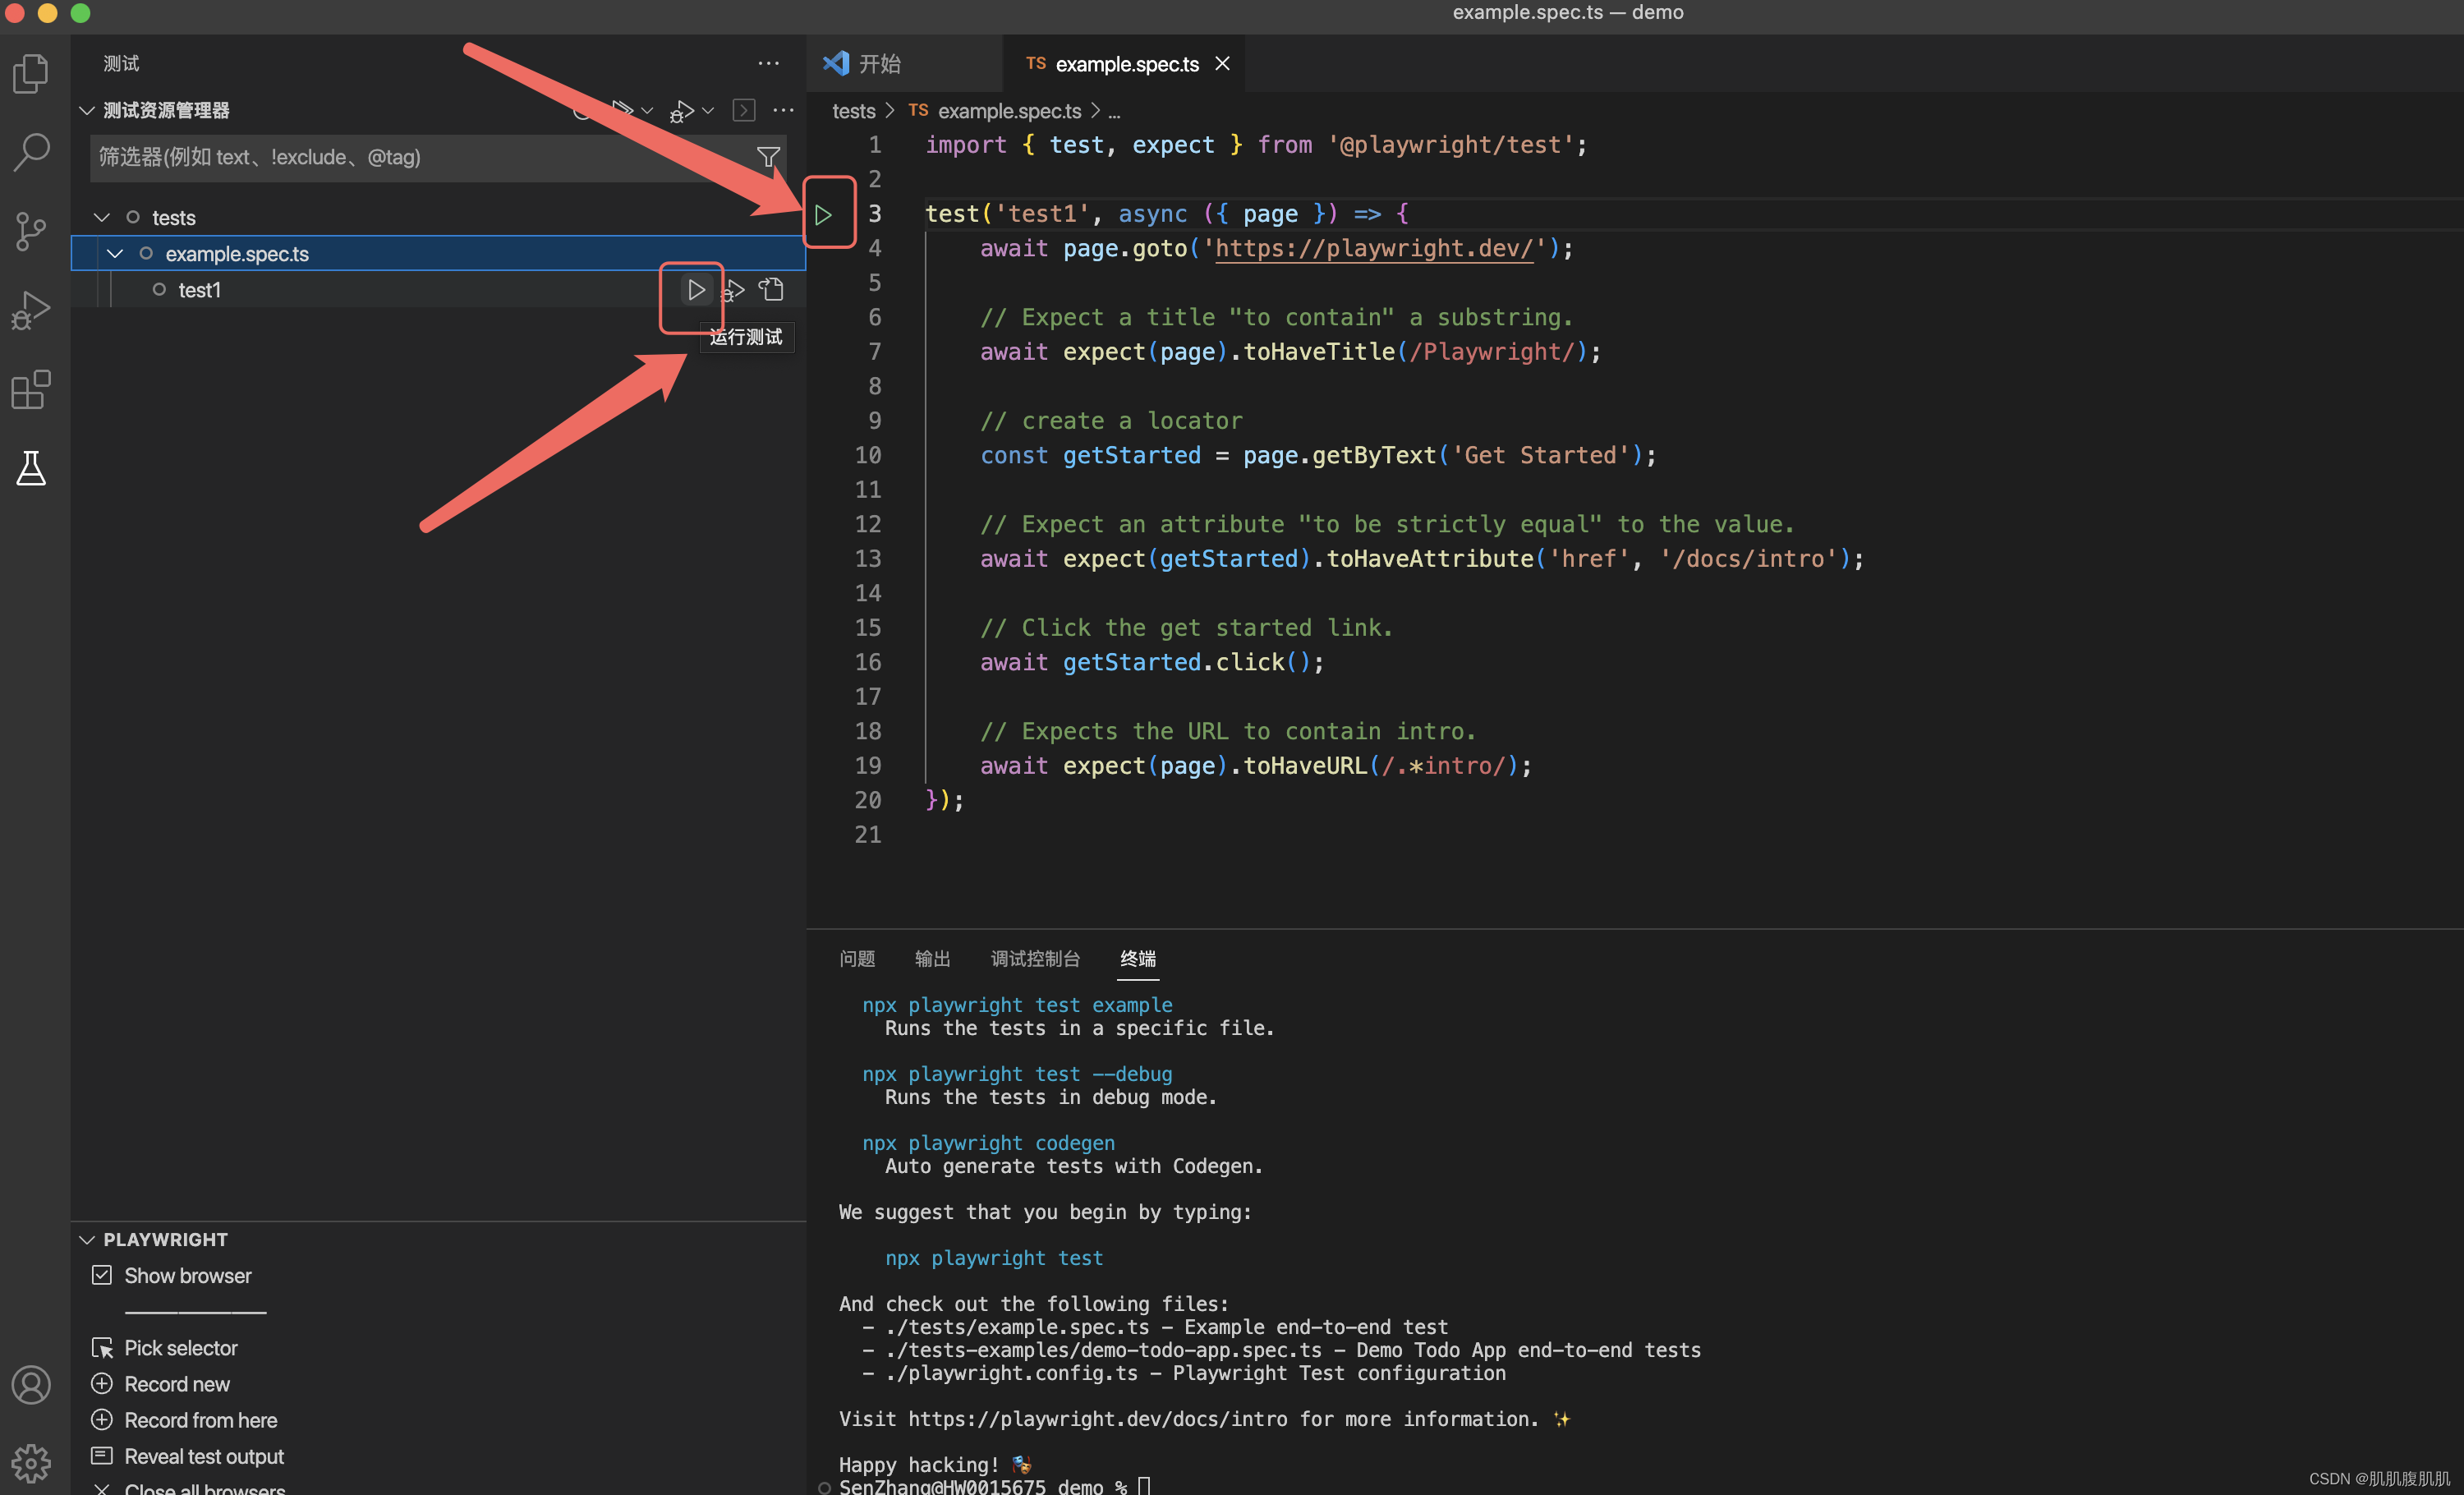Switch to the 开始 tab

pos(903,64)
